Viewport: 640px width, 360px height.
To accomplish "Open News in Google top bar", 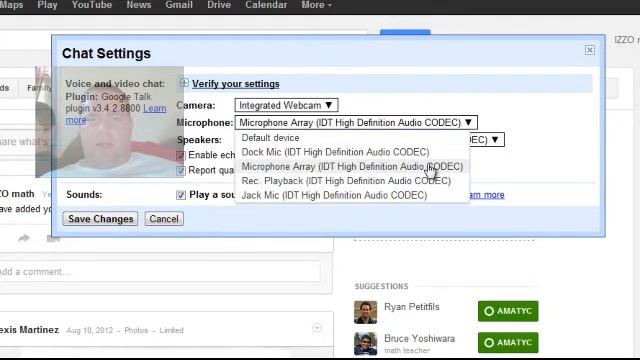I will pos(139,5).
